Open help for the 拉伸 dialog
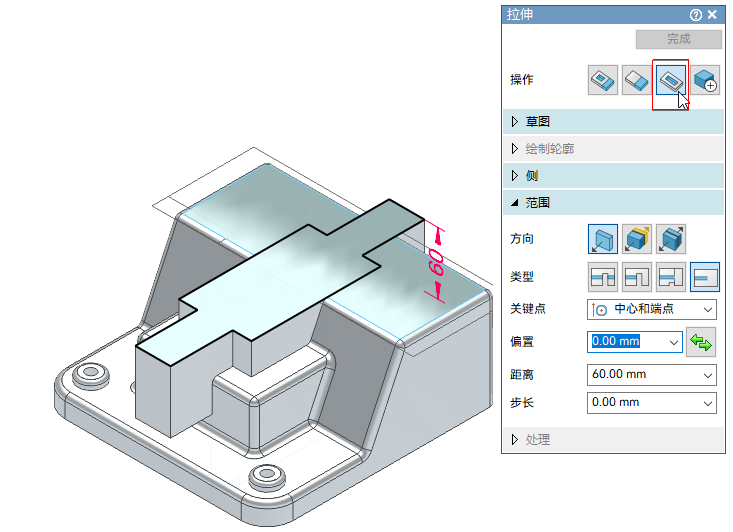Screen dimensions: 733x532 point(696,15)
